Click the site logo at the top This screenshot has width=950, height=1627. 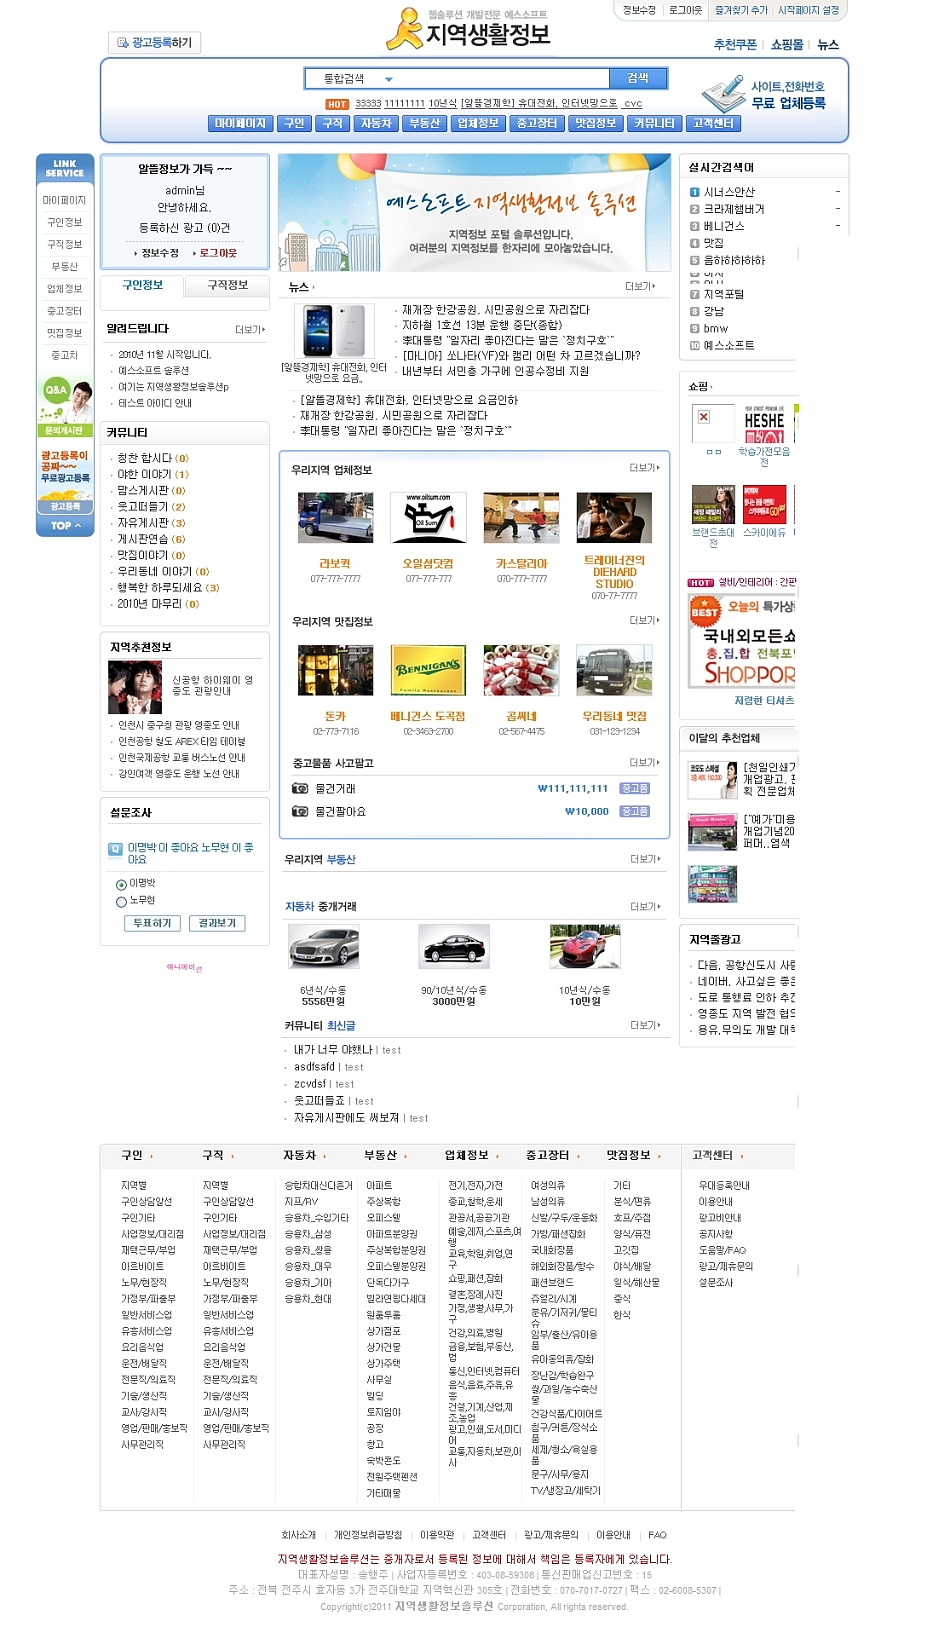(x=468, y=30)
